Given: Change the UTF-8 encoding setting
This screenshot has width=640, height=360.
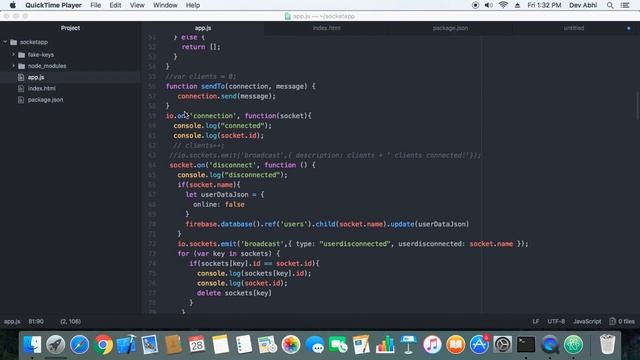Looking at the screenshot, I should (x=556, y=322).
